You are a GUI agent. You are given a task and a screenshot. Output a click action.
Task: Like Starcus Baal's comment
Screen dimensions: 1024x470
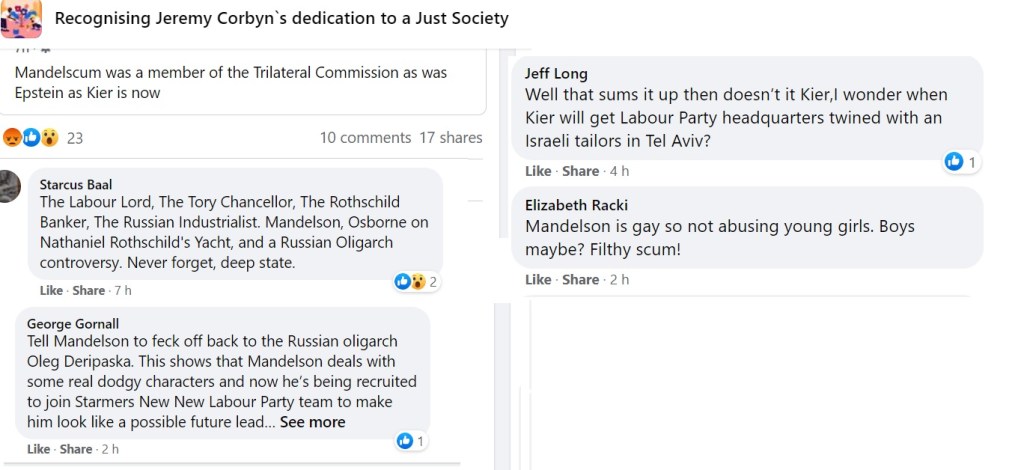click(51, 291)
